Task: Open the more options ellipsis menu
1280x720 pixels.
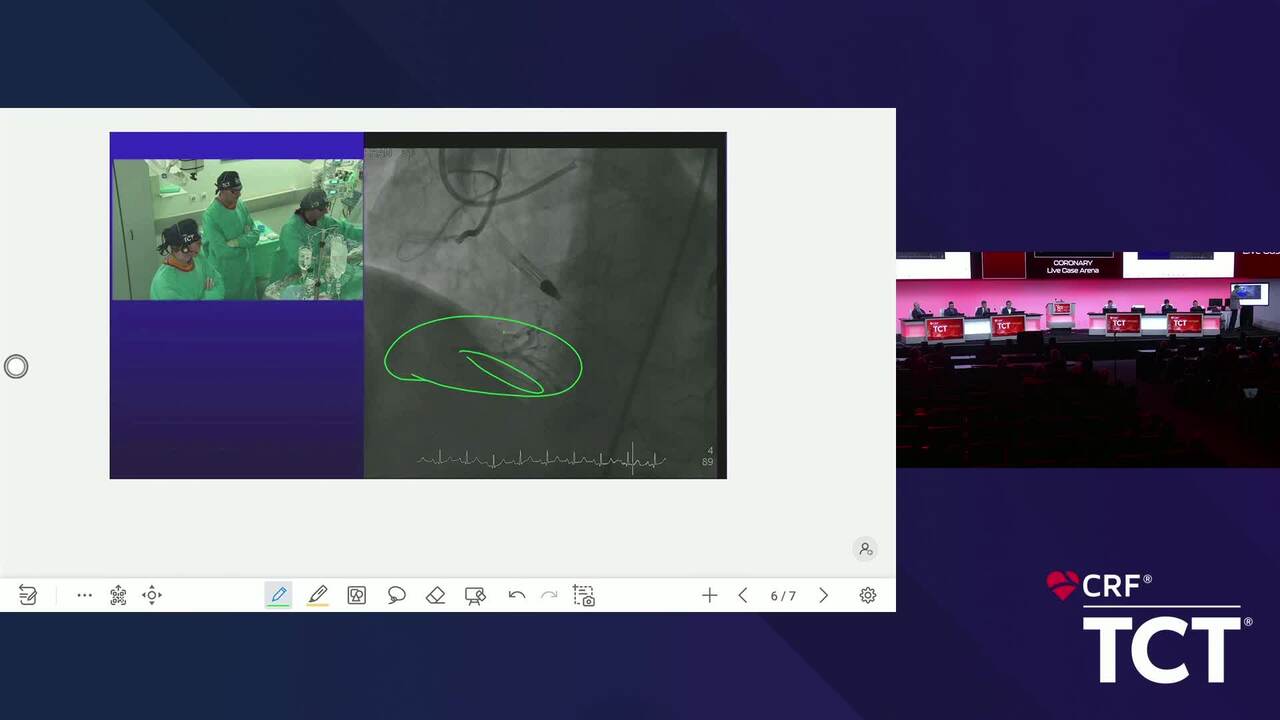Action: tap(85, 595)
